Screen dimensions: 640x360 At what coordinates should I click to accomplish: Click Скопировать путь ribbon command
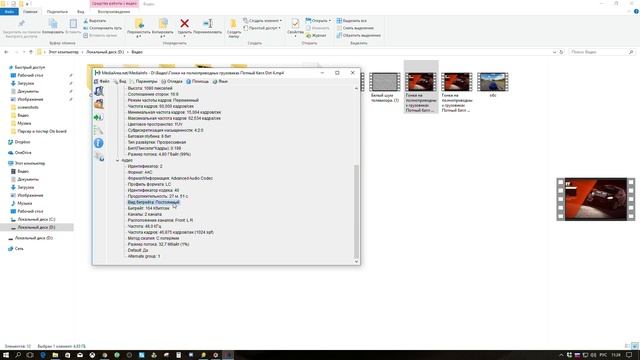[x=102, y=28]
